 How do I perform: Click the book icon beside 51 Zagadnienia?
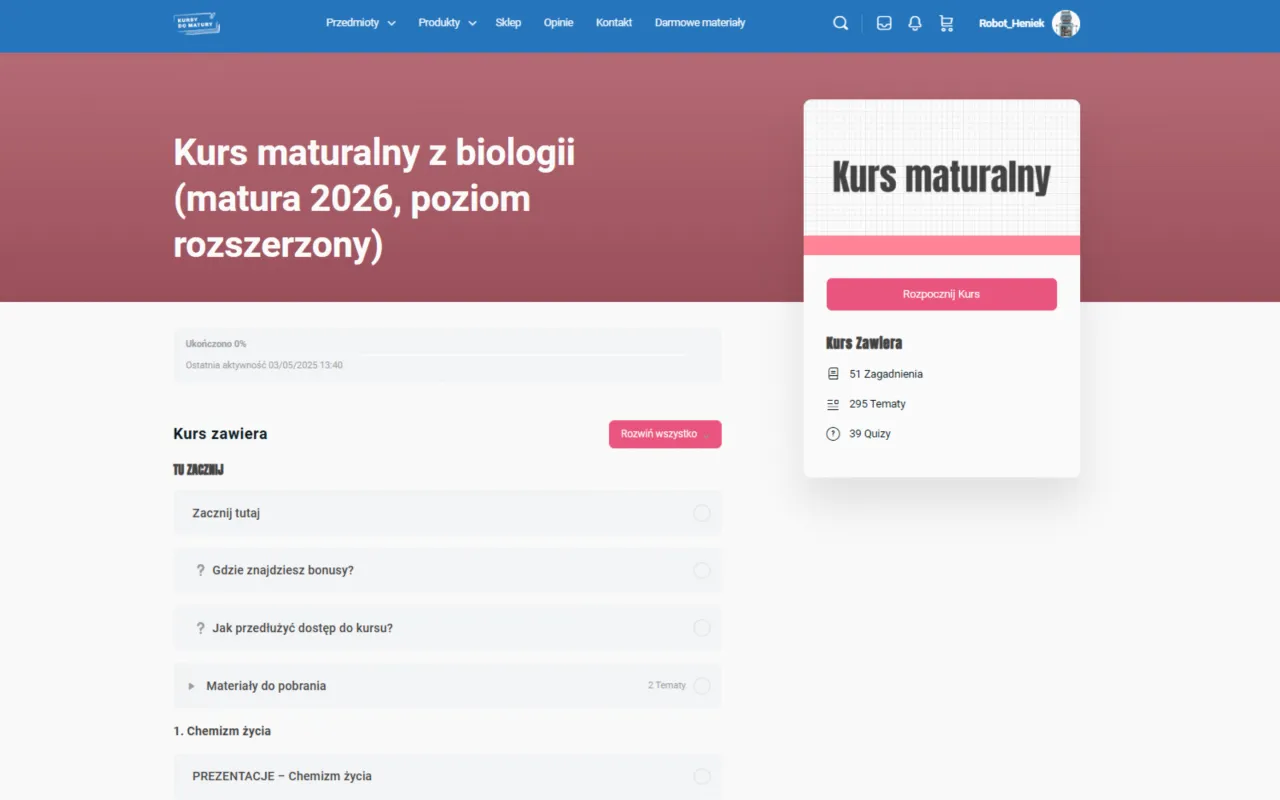(832, 373)
